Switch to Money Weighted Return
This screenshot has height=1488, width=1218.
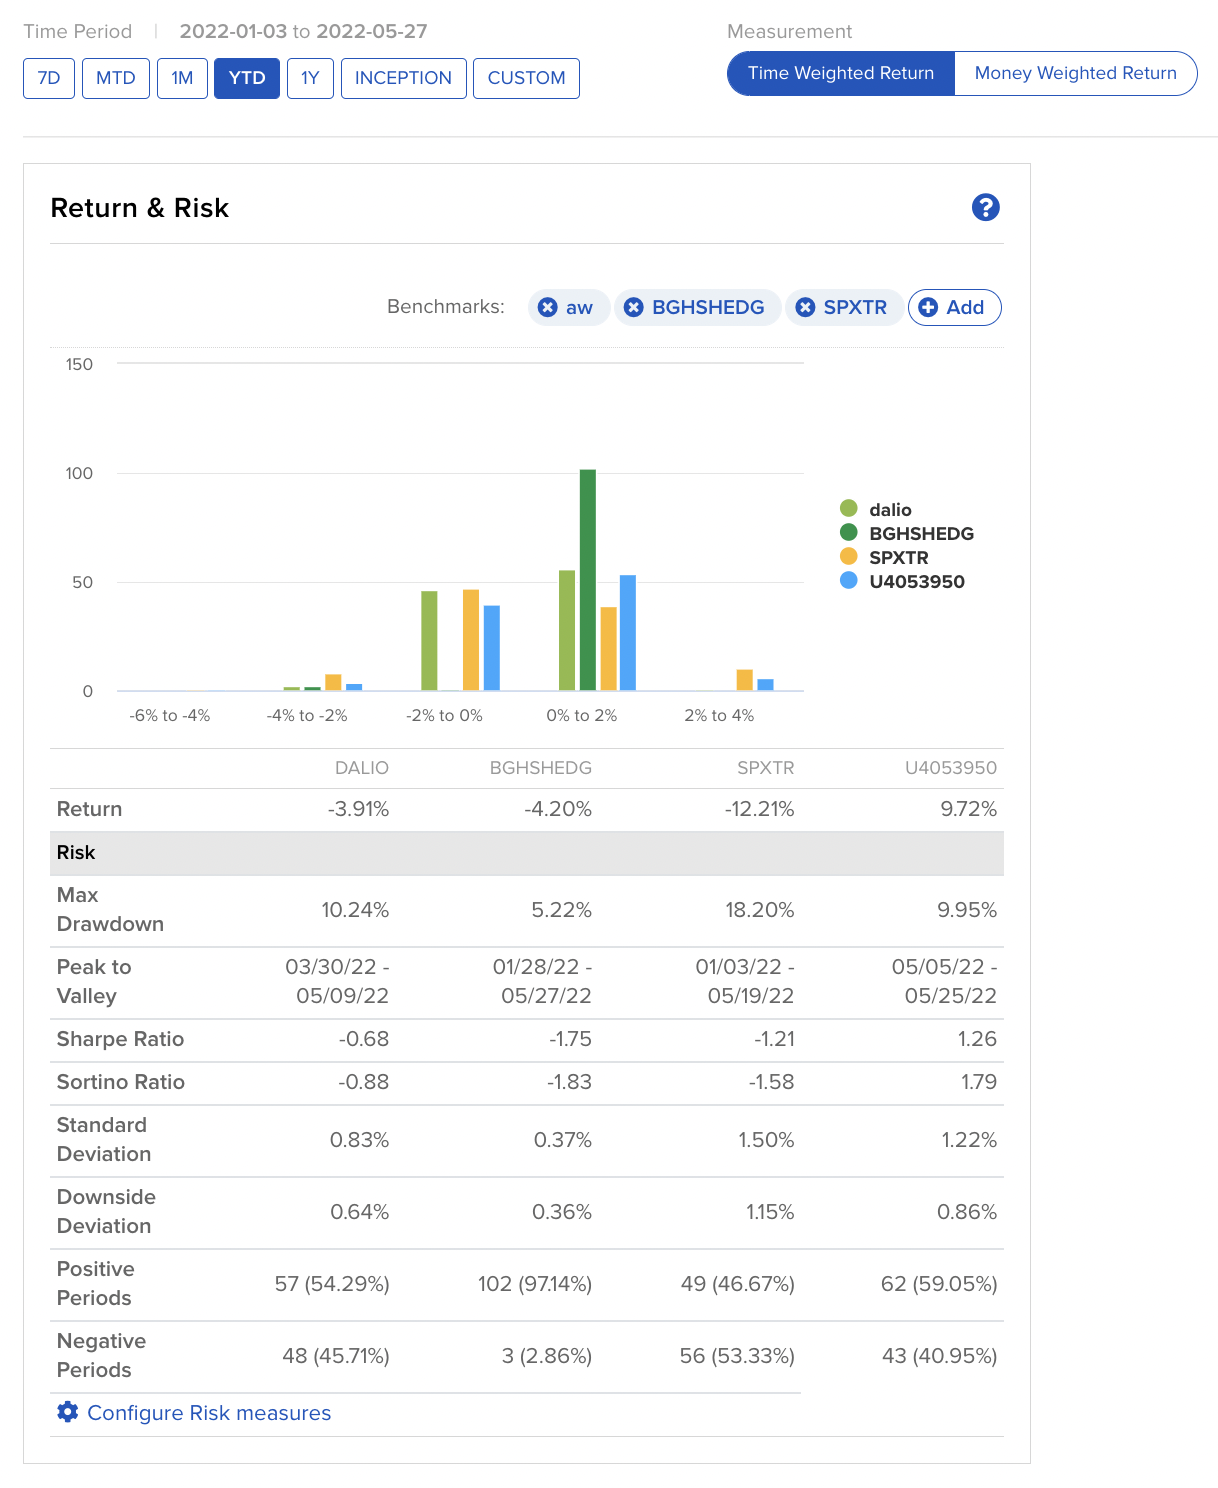click(1075, 73)
